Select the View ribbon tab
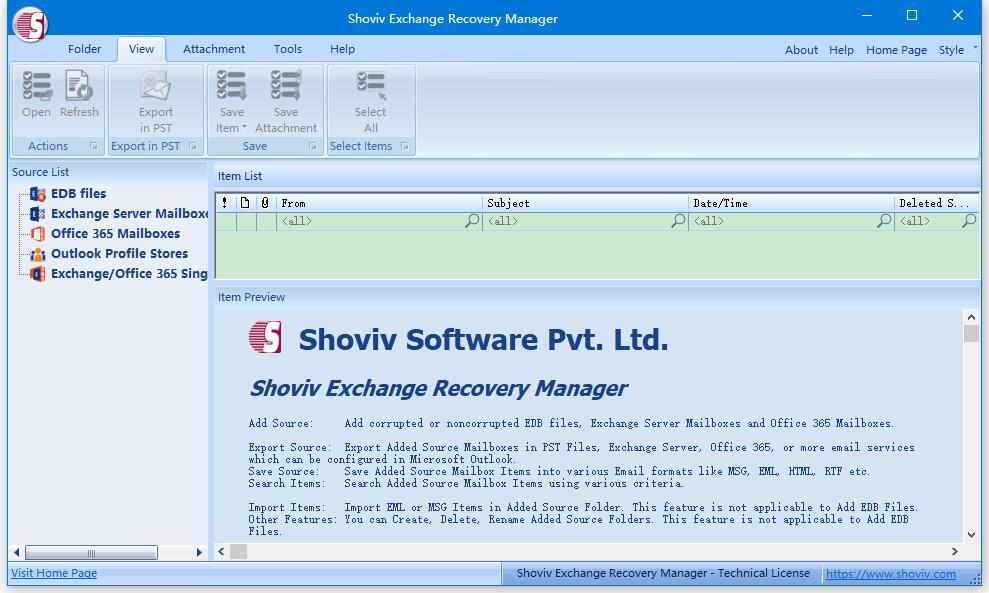The width and height of the screenshot is (989, 593). pos(141,49)
